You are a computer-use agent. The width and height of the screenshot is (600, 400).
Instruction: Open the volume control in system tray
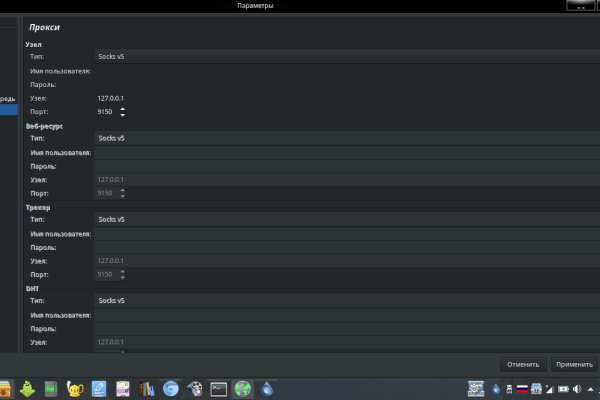tap(578, 389)
